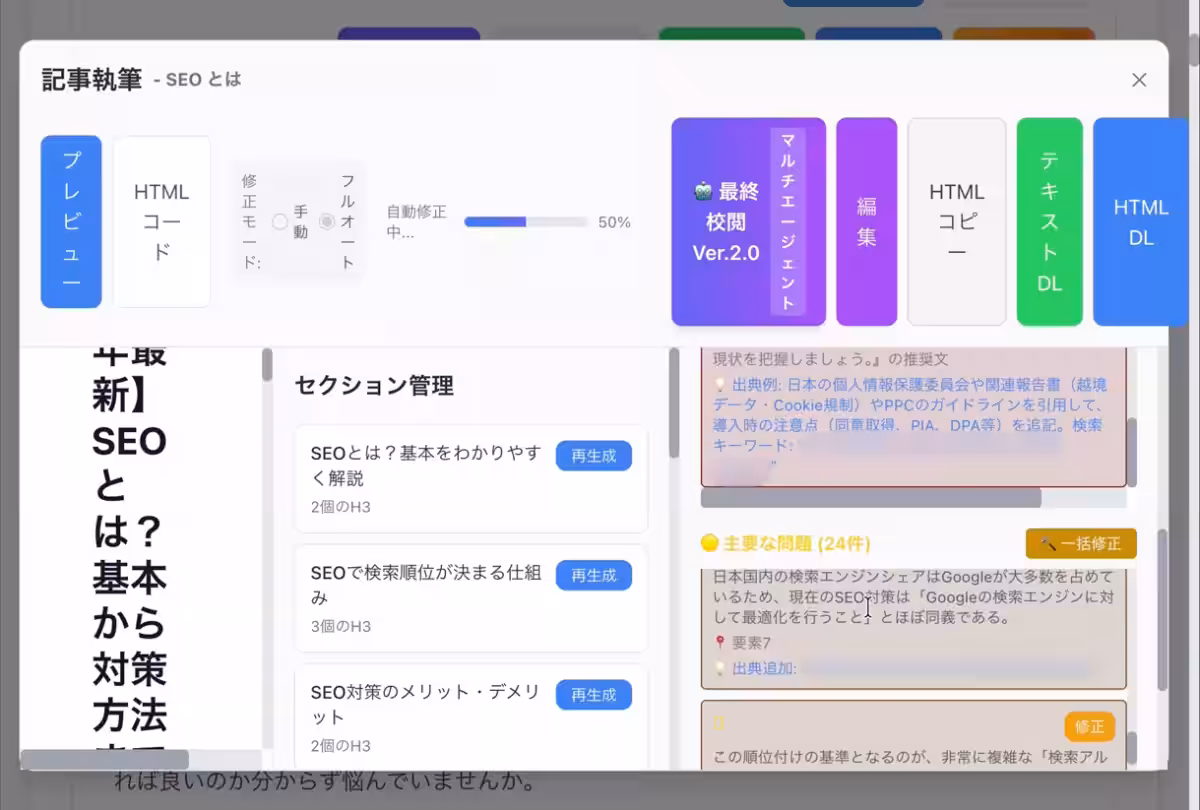The image size is (1200, 810).
Task: Click the セクション管理 panel scrollbar
Action: coord(674,402)
